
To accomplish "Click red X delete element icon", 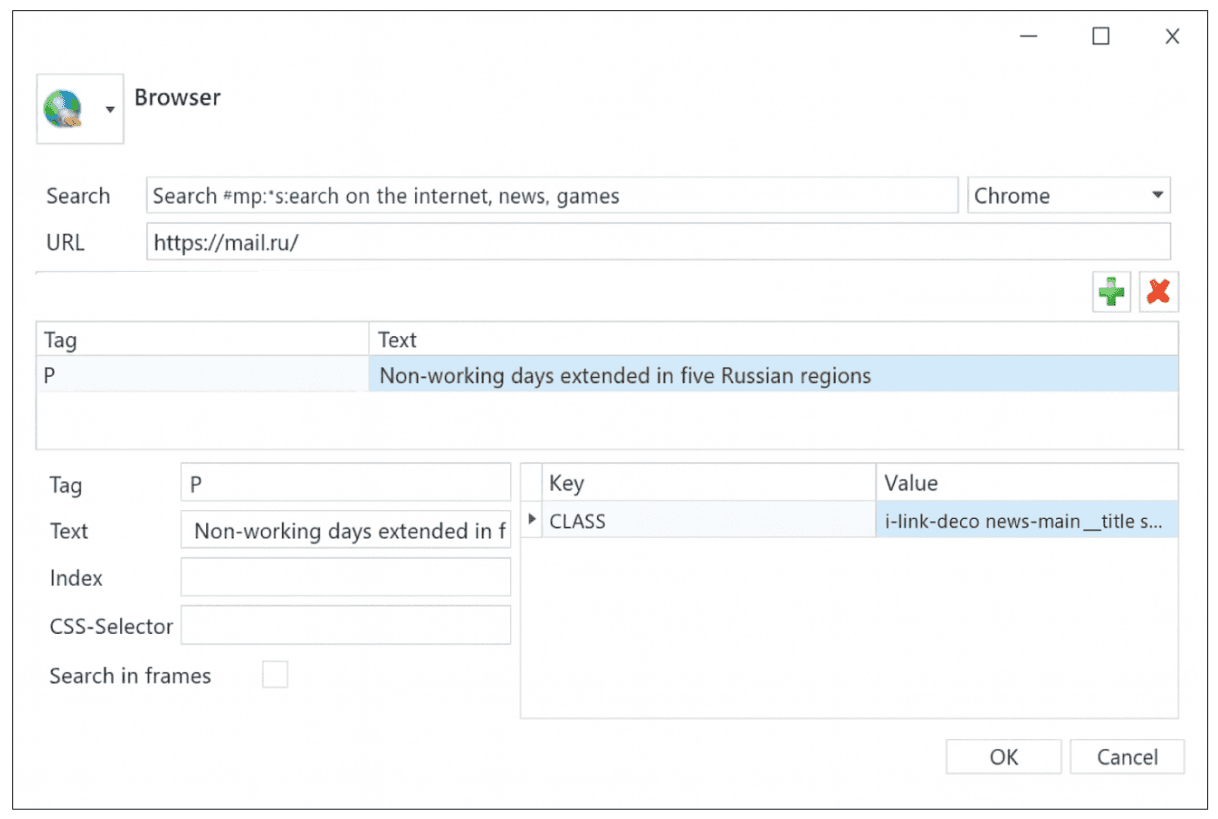I will [x=1158, y=293].
